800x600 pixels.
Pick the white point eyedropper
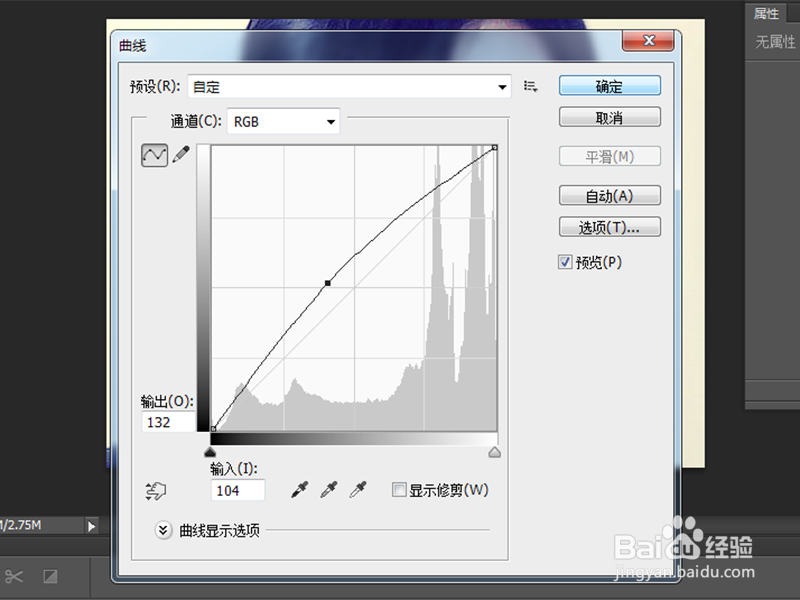[358, 490]
